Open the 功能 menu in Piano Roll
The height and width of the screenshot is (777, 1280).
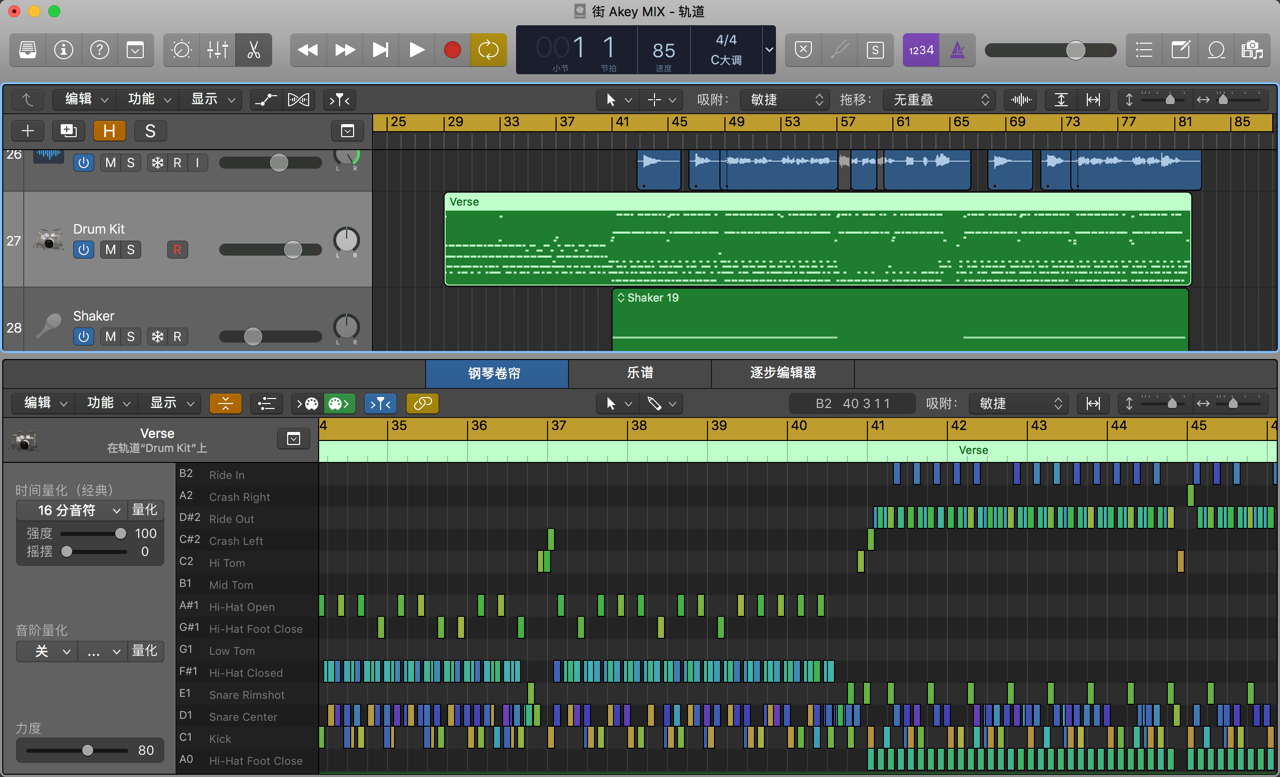105,403
